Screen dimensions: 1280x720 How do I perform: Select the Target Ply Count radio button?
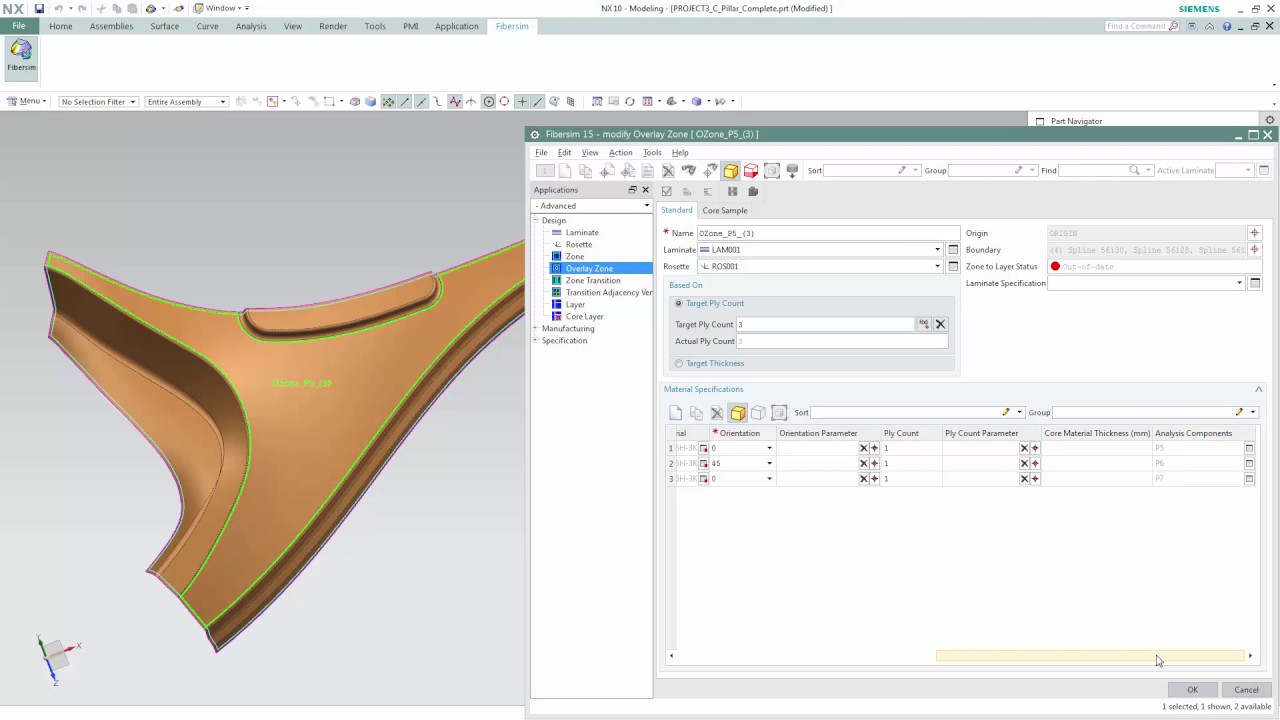[679, 303]
